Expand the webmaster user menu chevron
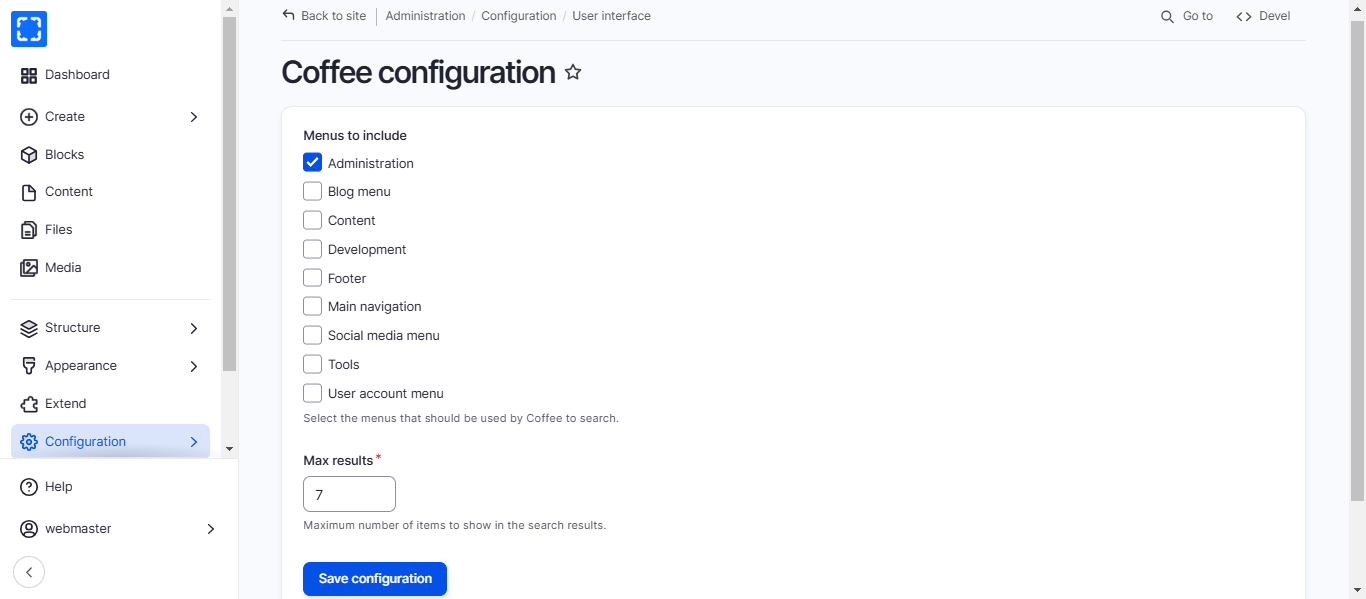Screen dimensions: 1366x599 pyautogui.click(x=211, y=529)
